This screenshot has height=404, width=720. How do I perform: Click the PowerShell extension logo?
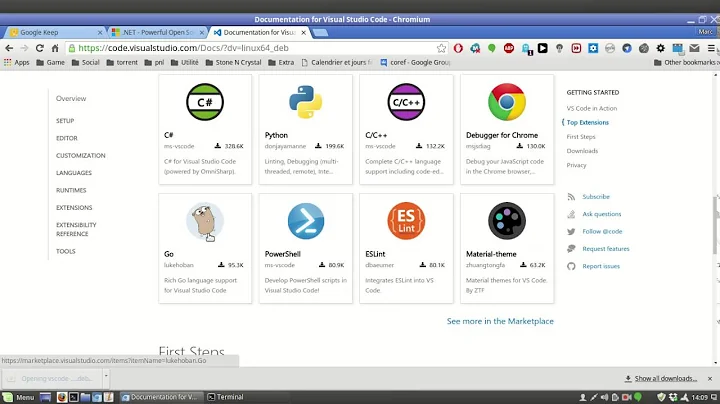tap(305, 221)
